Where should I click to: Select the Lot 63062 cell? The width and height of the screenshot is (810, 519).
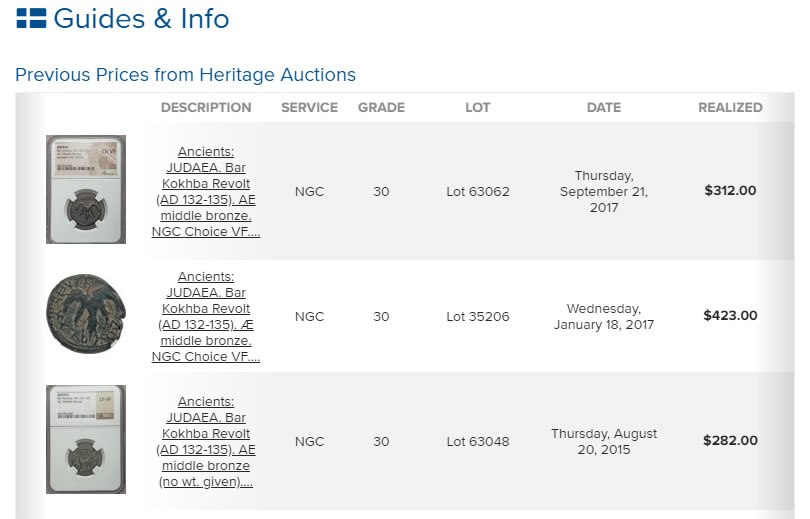coord(478,191)
